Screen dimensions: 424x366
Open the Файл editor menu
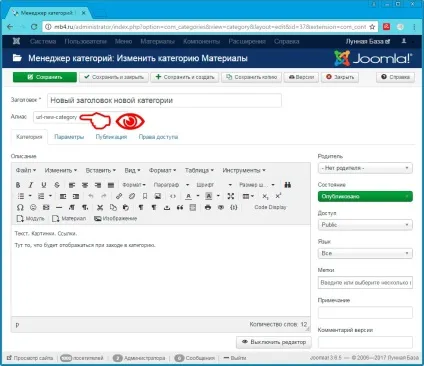(x=26, y=170)
